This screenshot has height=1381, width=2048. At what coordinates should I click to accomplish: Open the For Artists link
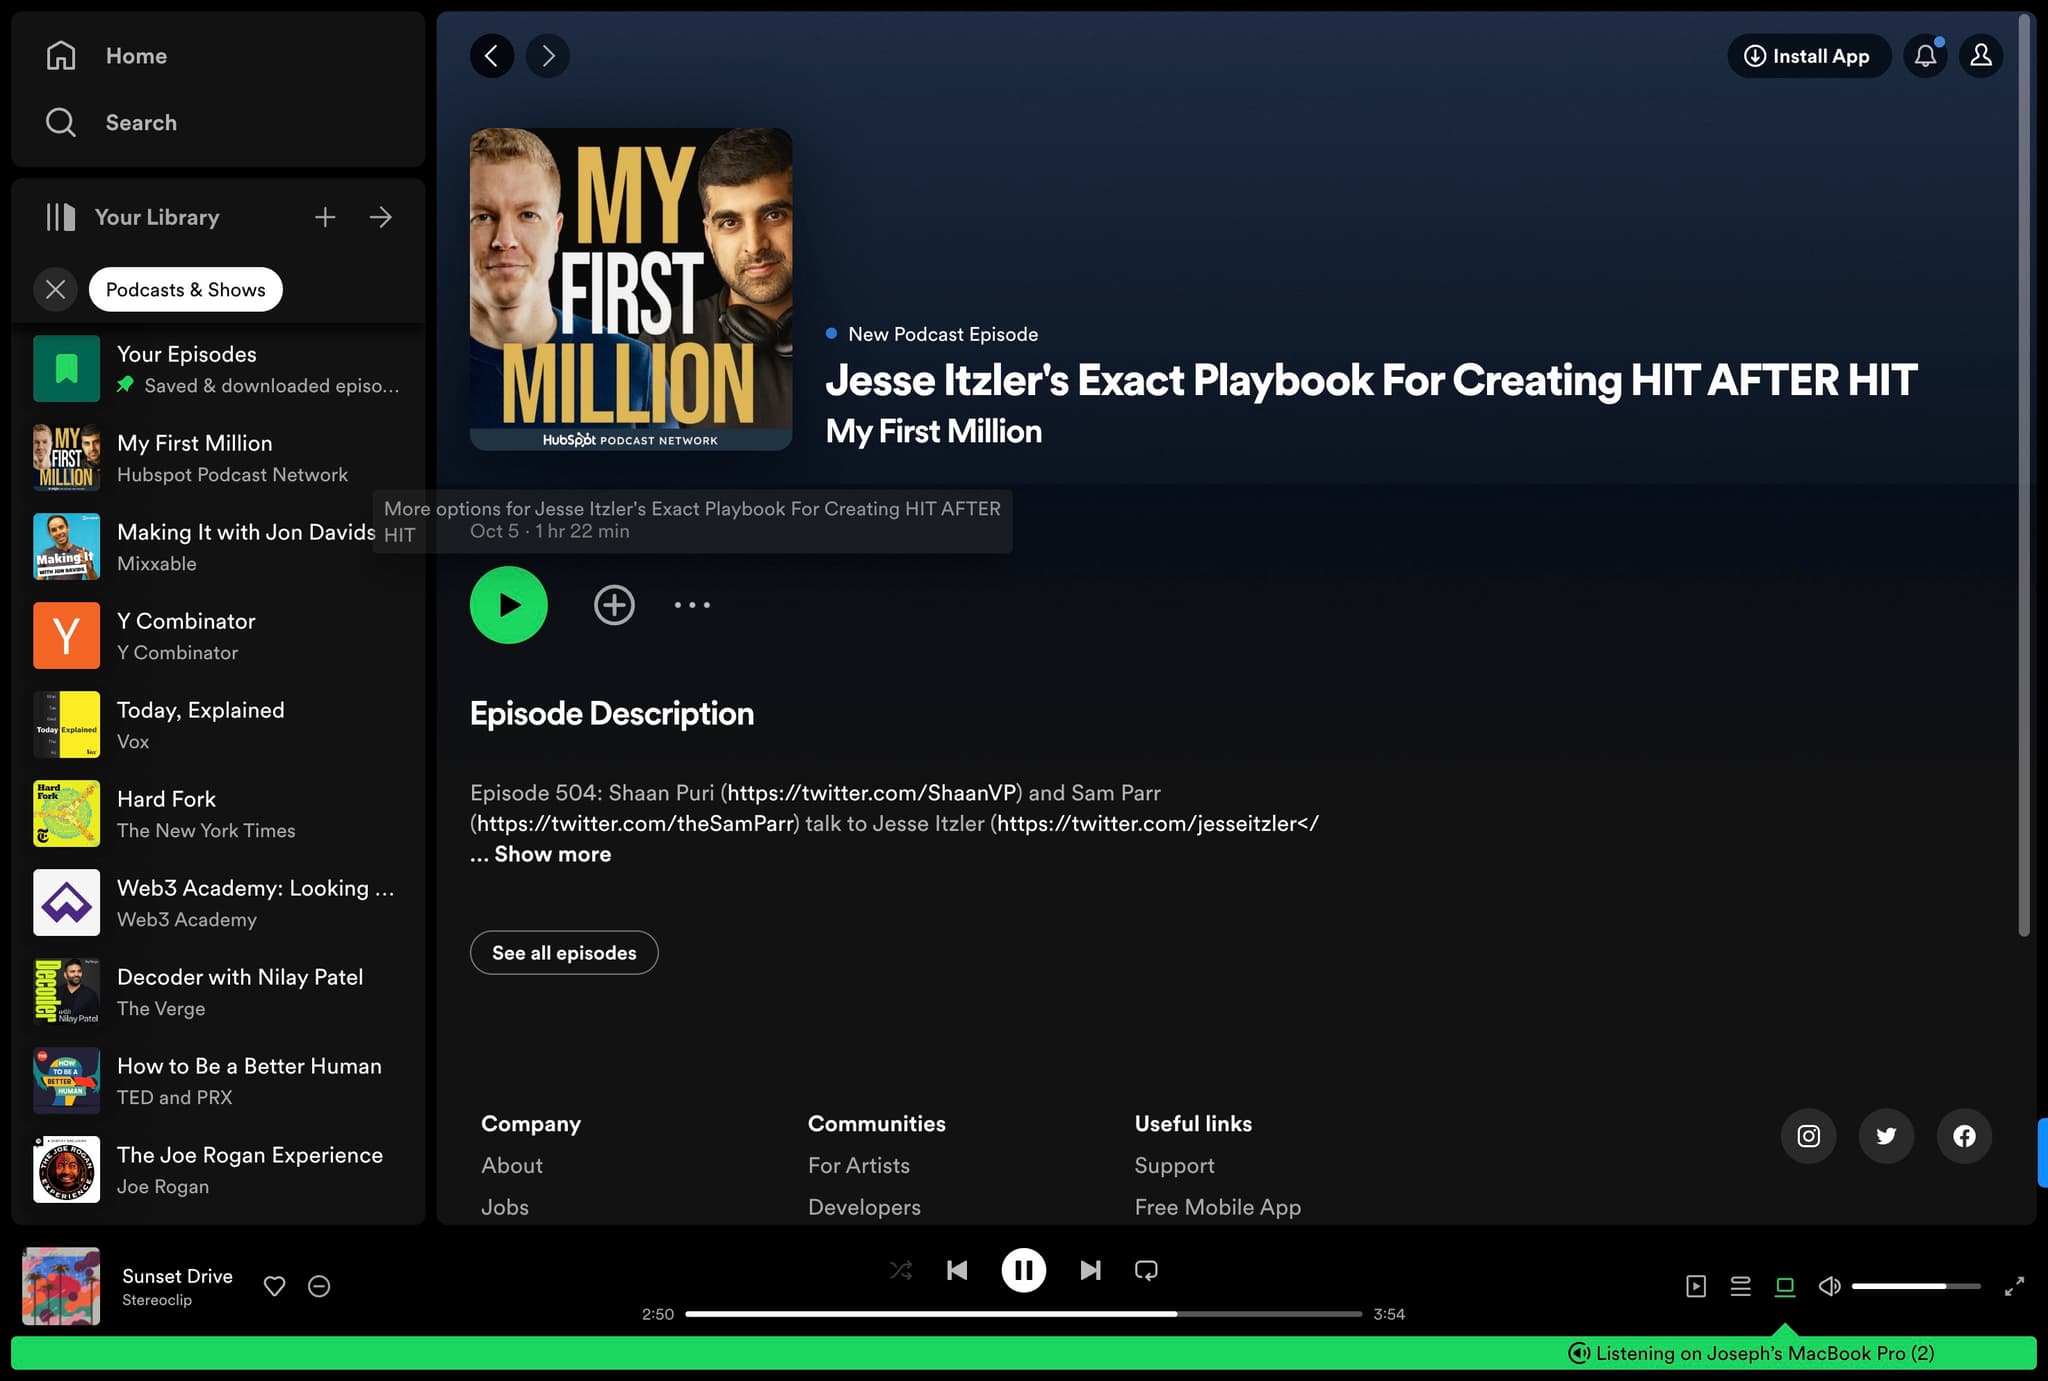[x=858, y=1165]
